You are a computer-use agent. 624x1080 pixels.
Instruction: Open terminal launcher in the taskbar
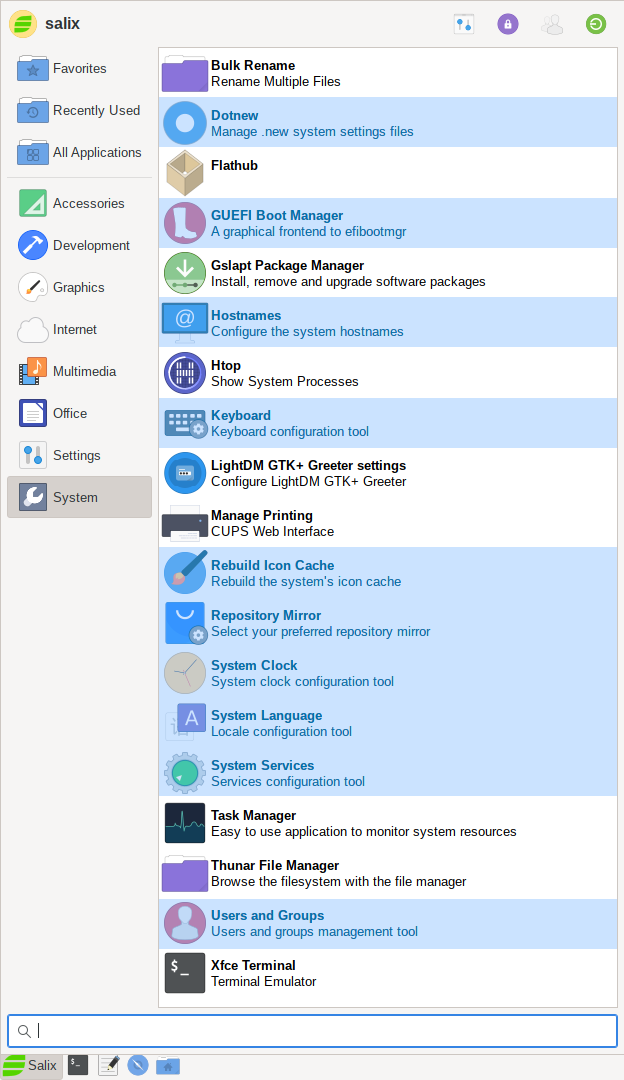[x=78, y=1066]
